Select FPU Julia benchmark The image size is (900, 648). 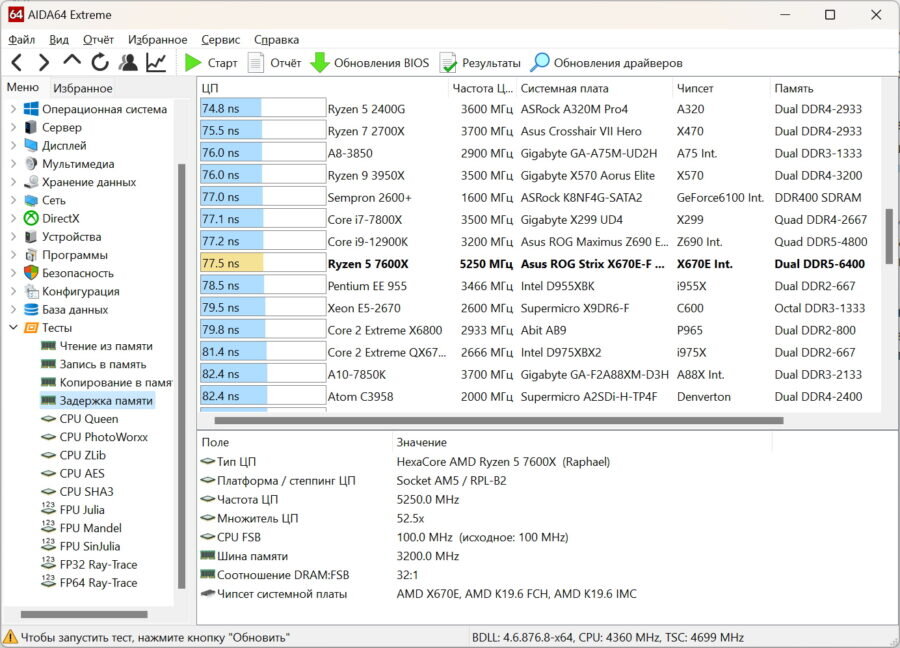pos(82,510)
